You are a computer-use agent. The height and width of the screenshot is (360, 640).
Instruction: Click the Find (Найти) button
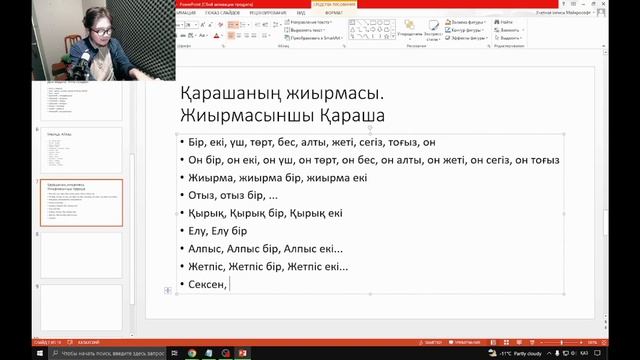point(503,22)
